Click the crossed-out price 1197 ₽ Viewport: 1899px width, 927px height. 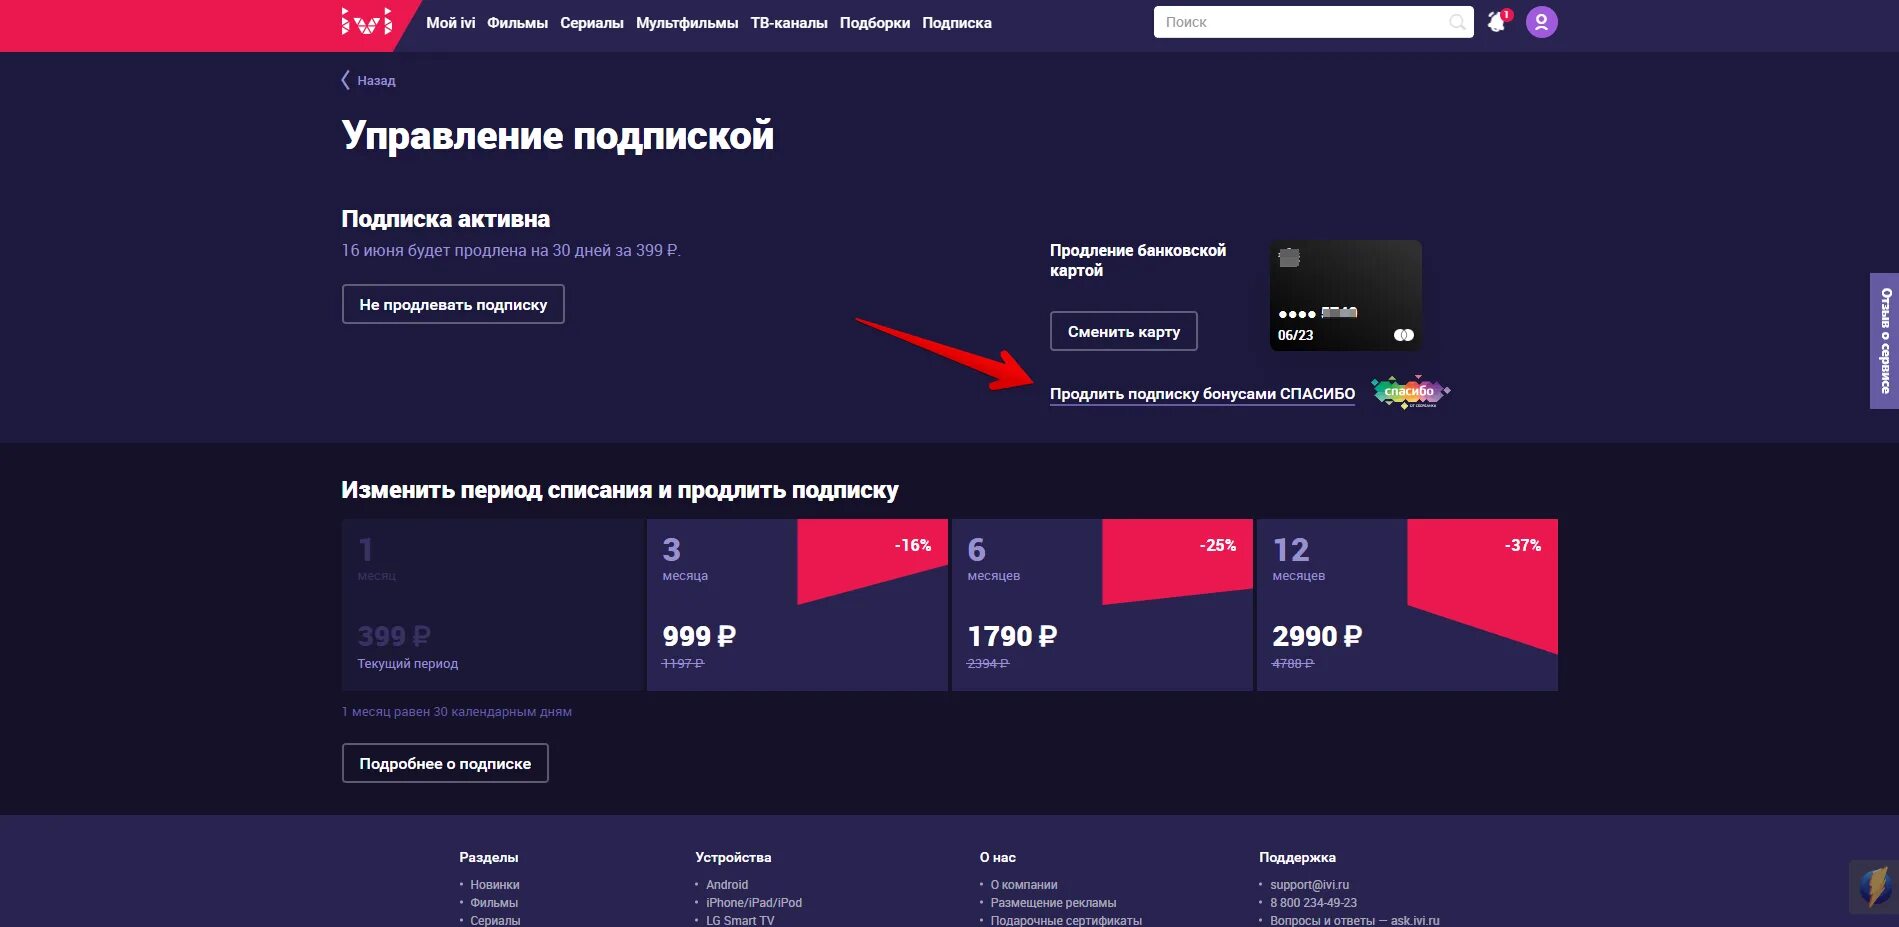(x=683, y=664)
